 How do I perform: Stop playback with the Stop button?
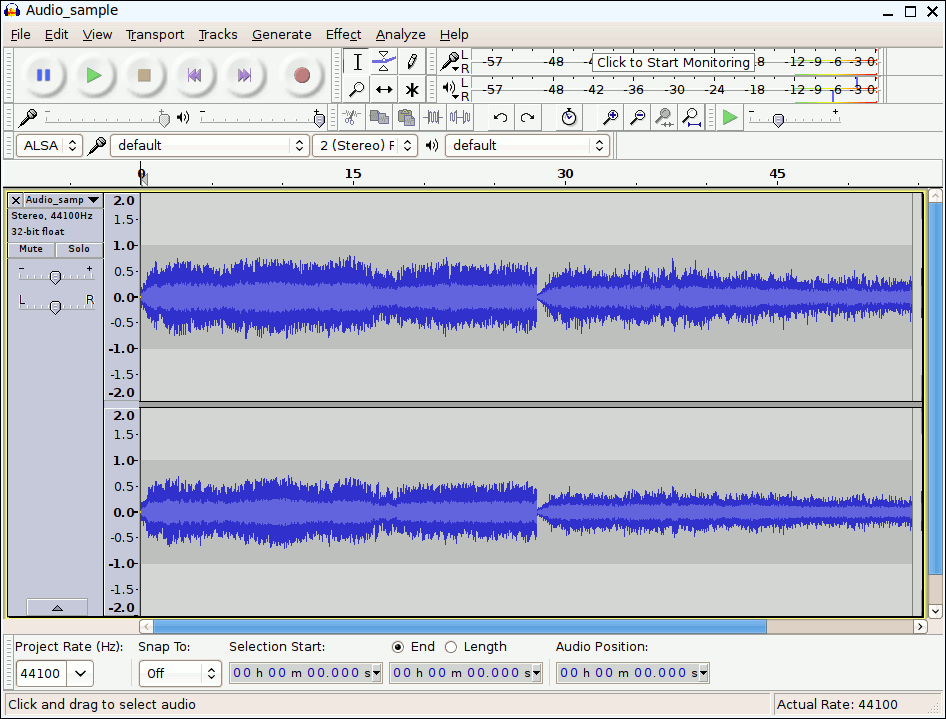[x=144, y=75]
